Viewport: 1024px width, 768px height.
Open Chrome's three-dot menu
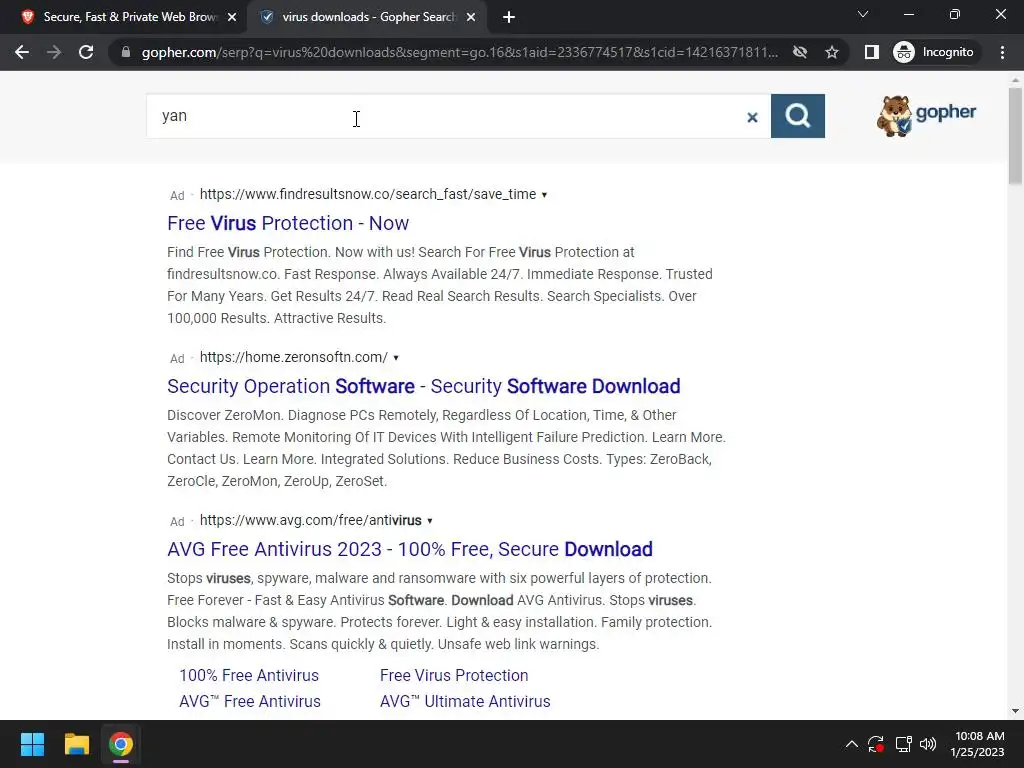tap(1002, 52)
